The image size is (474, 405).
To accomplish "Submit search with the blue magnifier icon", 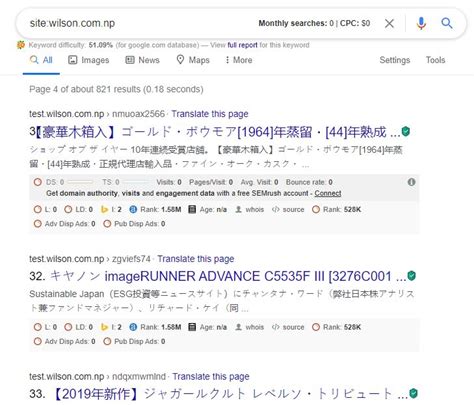I will (x=447, y=23).
